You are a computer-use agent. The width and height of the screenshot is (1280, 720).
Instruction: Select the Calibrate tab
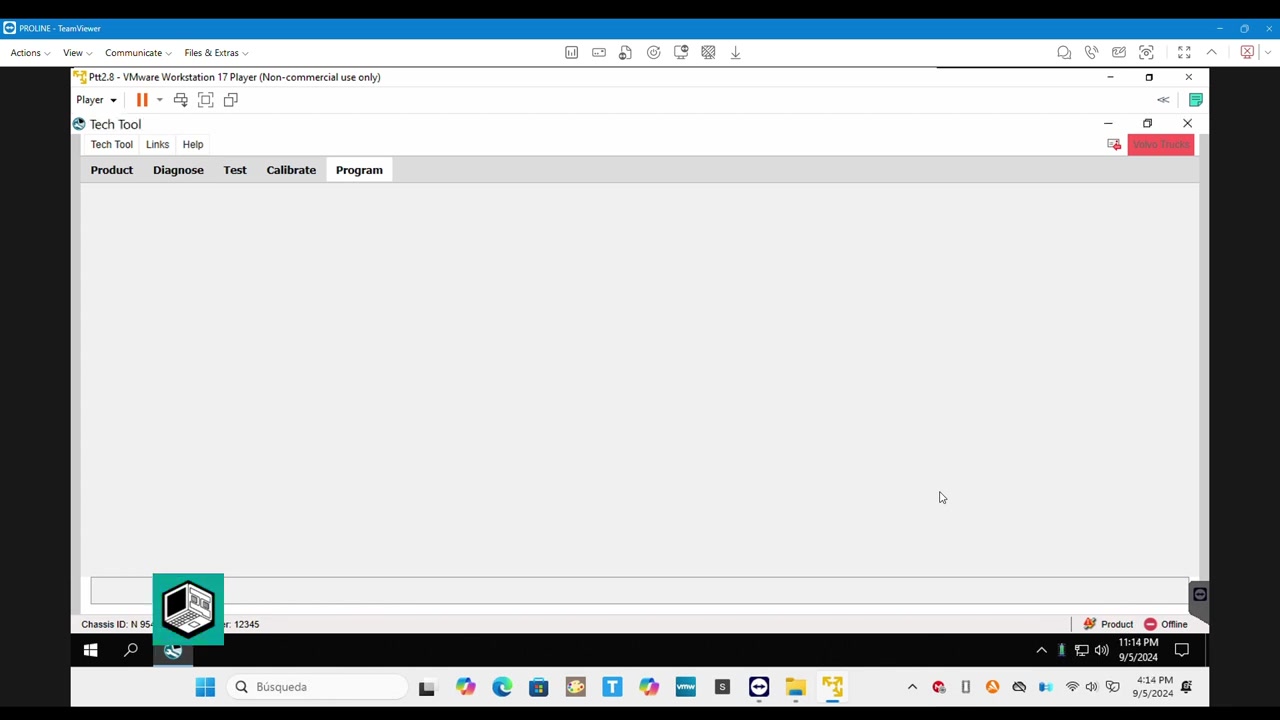click(291, 170)
